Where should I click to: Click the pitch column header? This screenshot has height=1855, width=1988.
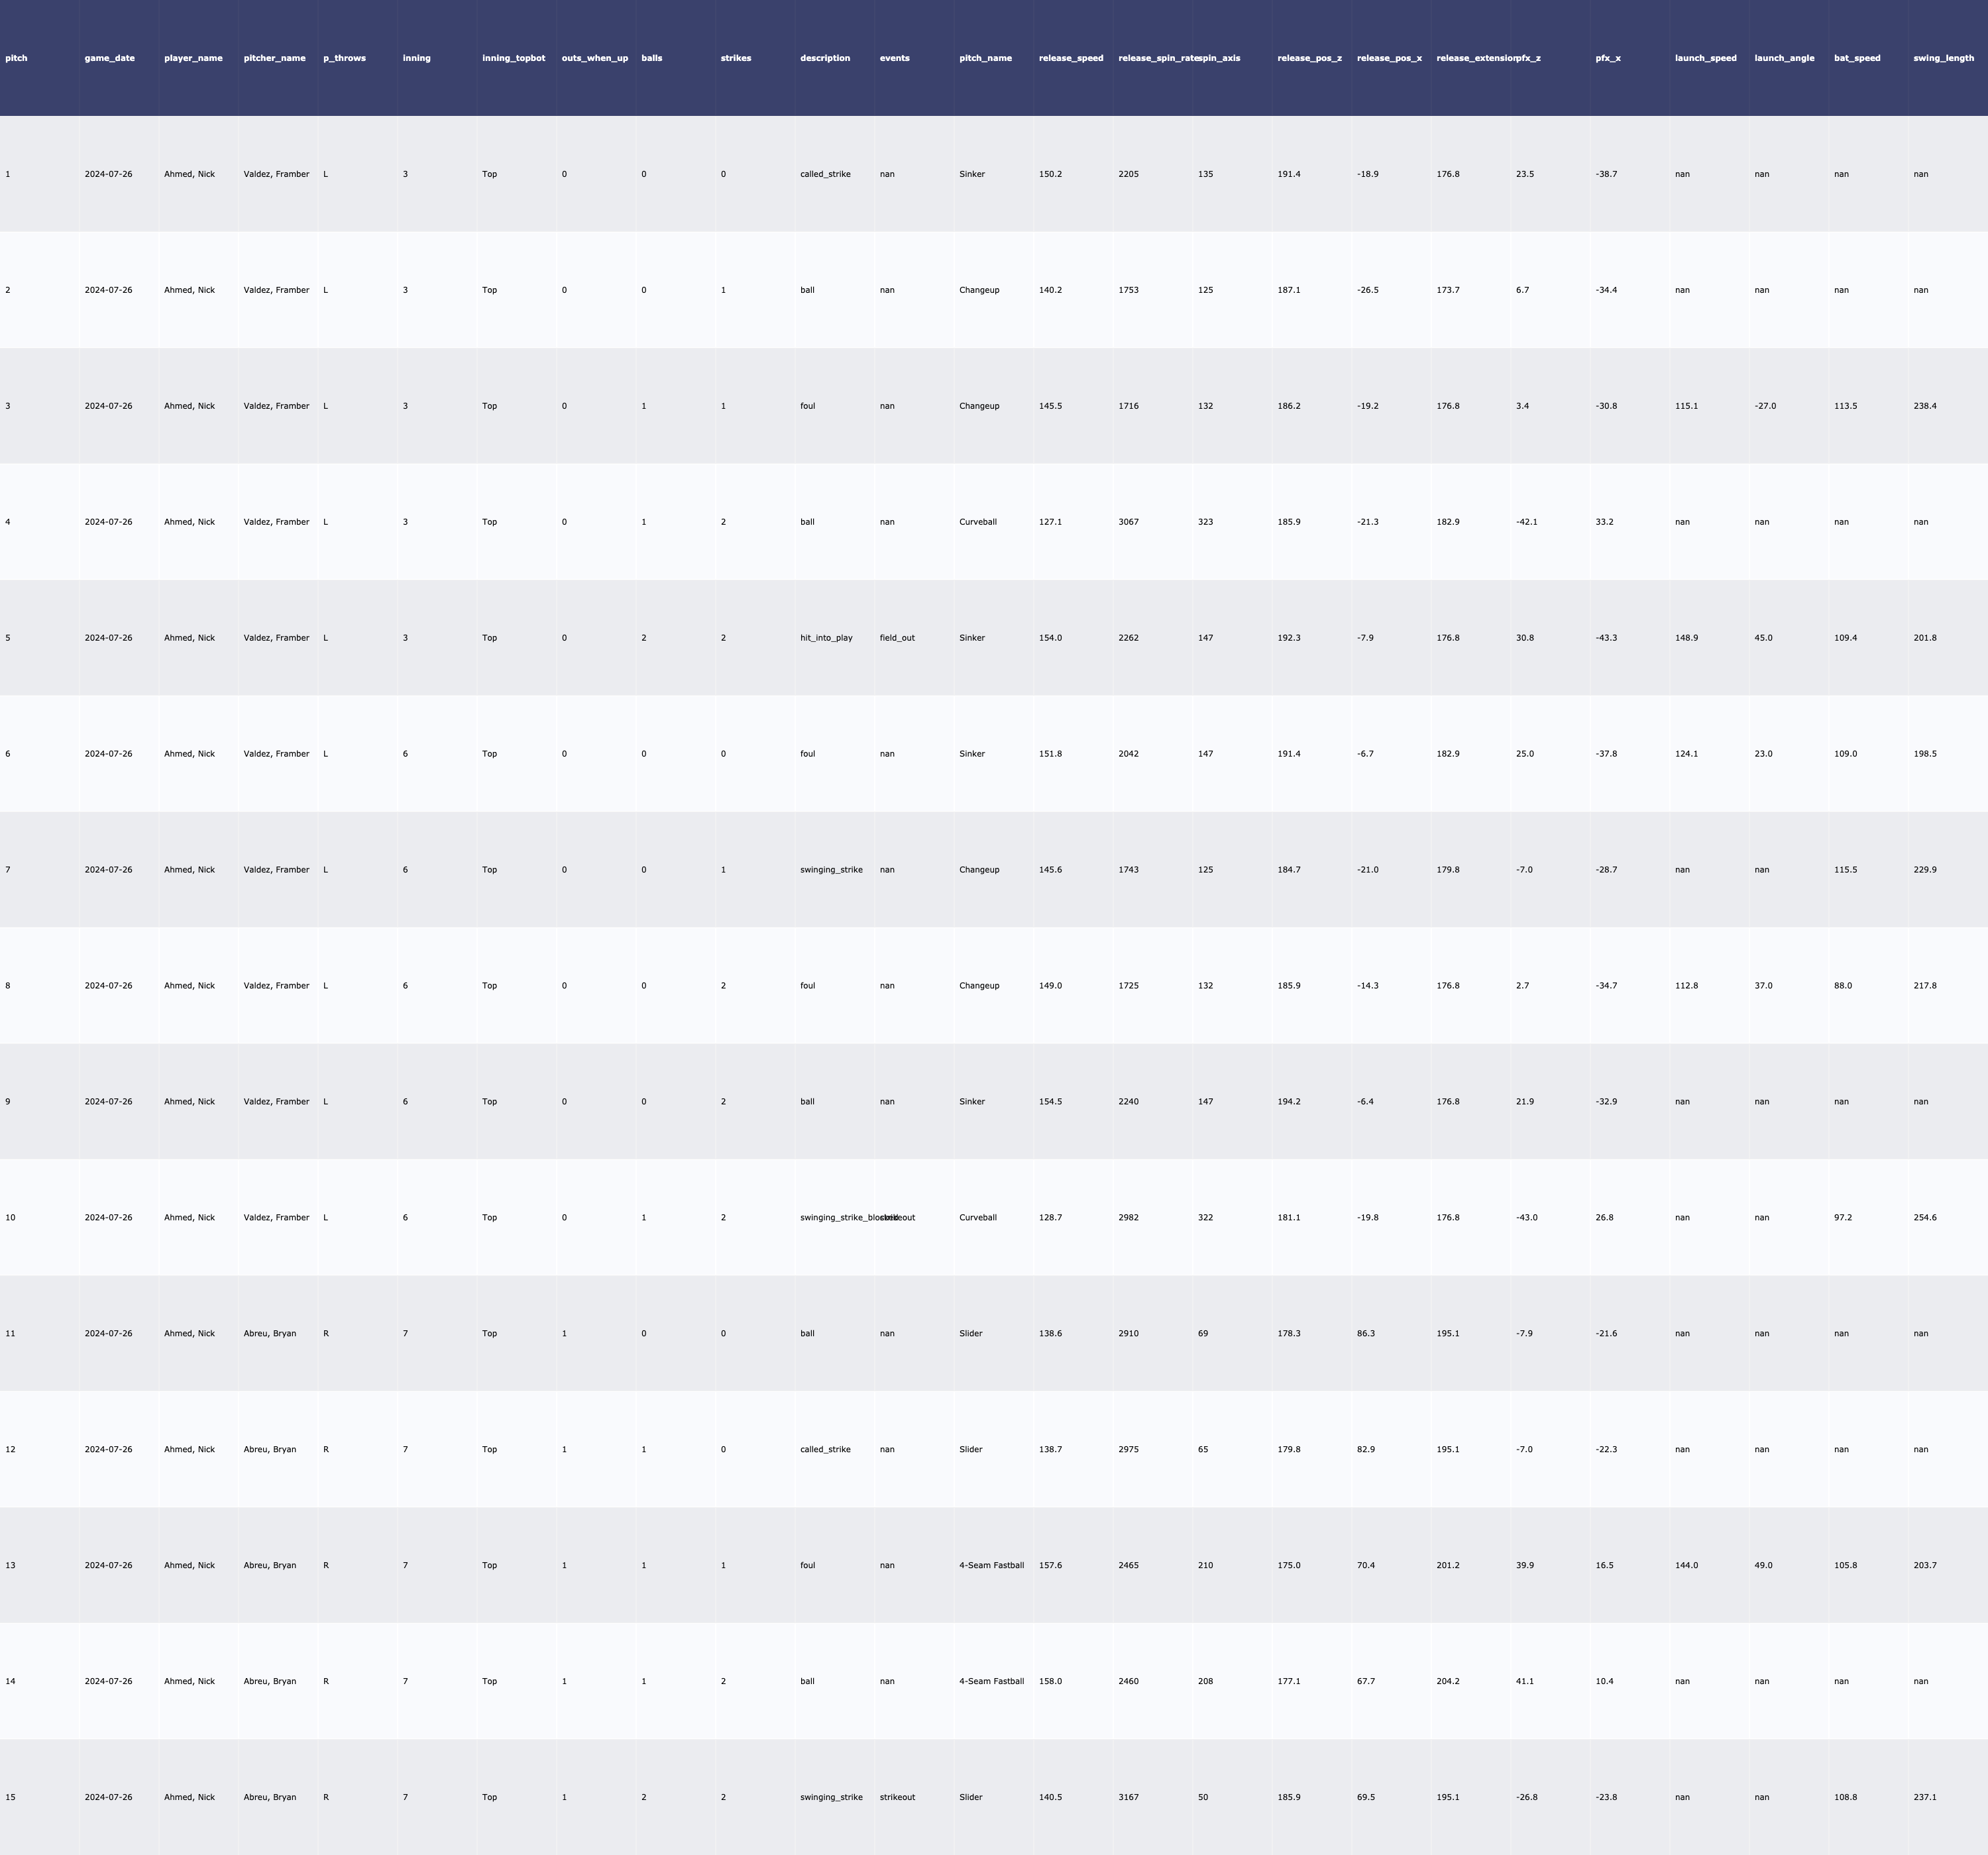[16, 58]
